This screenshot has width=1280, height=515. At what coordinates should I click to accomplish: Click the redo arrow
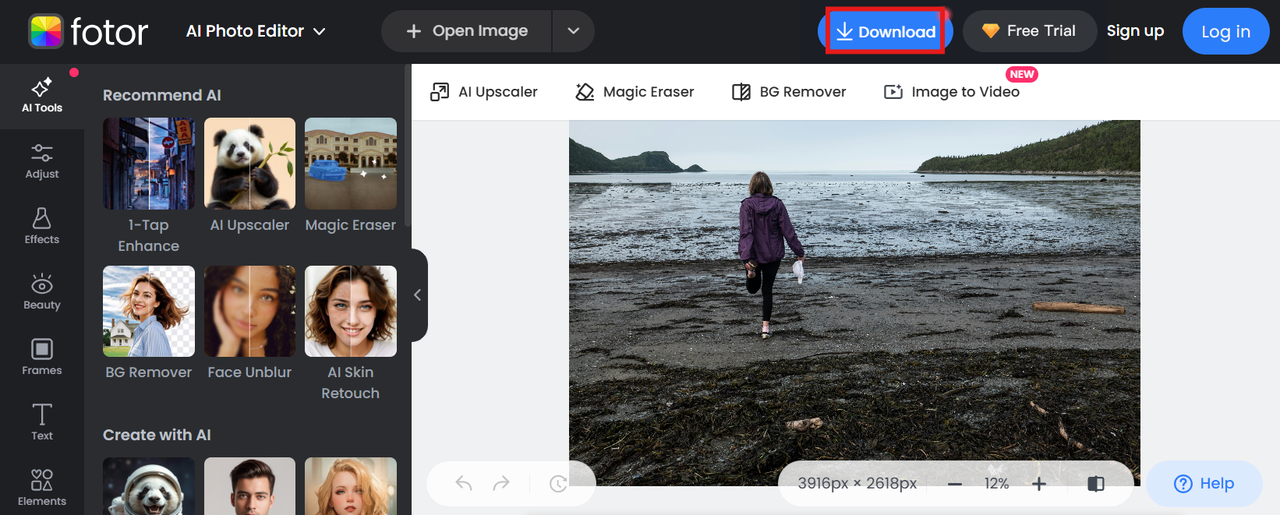[501, 484]
